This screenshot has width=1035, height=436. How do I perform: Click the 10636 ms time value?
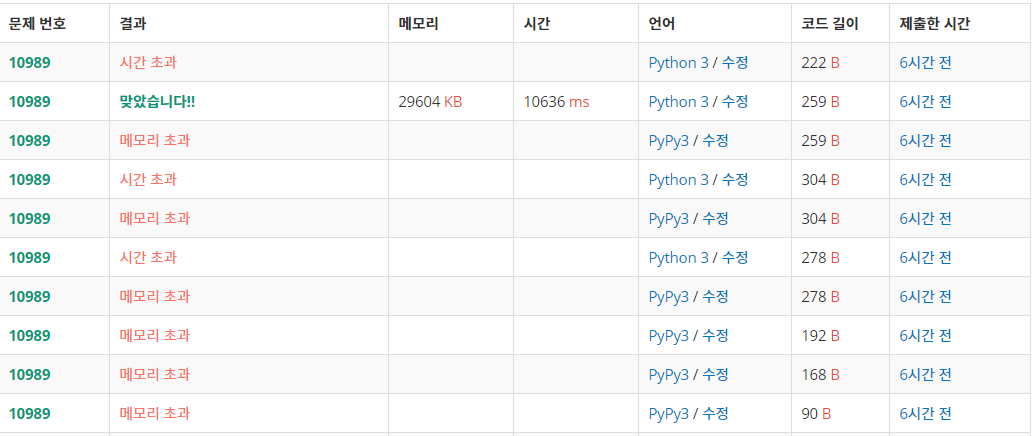pos(556,102)
